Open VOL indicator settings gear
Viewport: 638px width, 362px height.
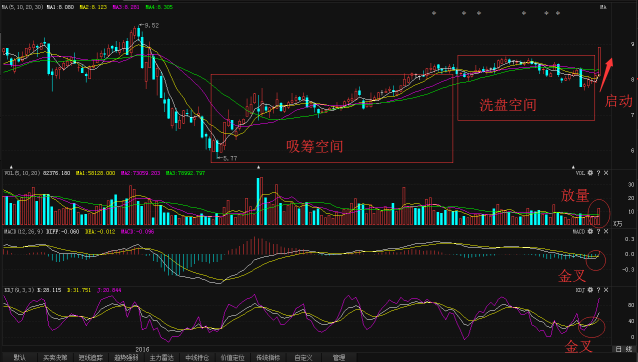point(590,173)
